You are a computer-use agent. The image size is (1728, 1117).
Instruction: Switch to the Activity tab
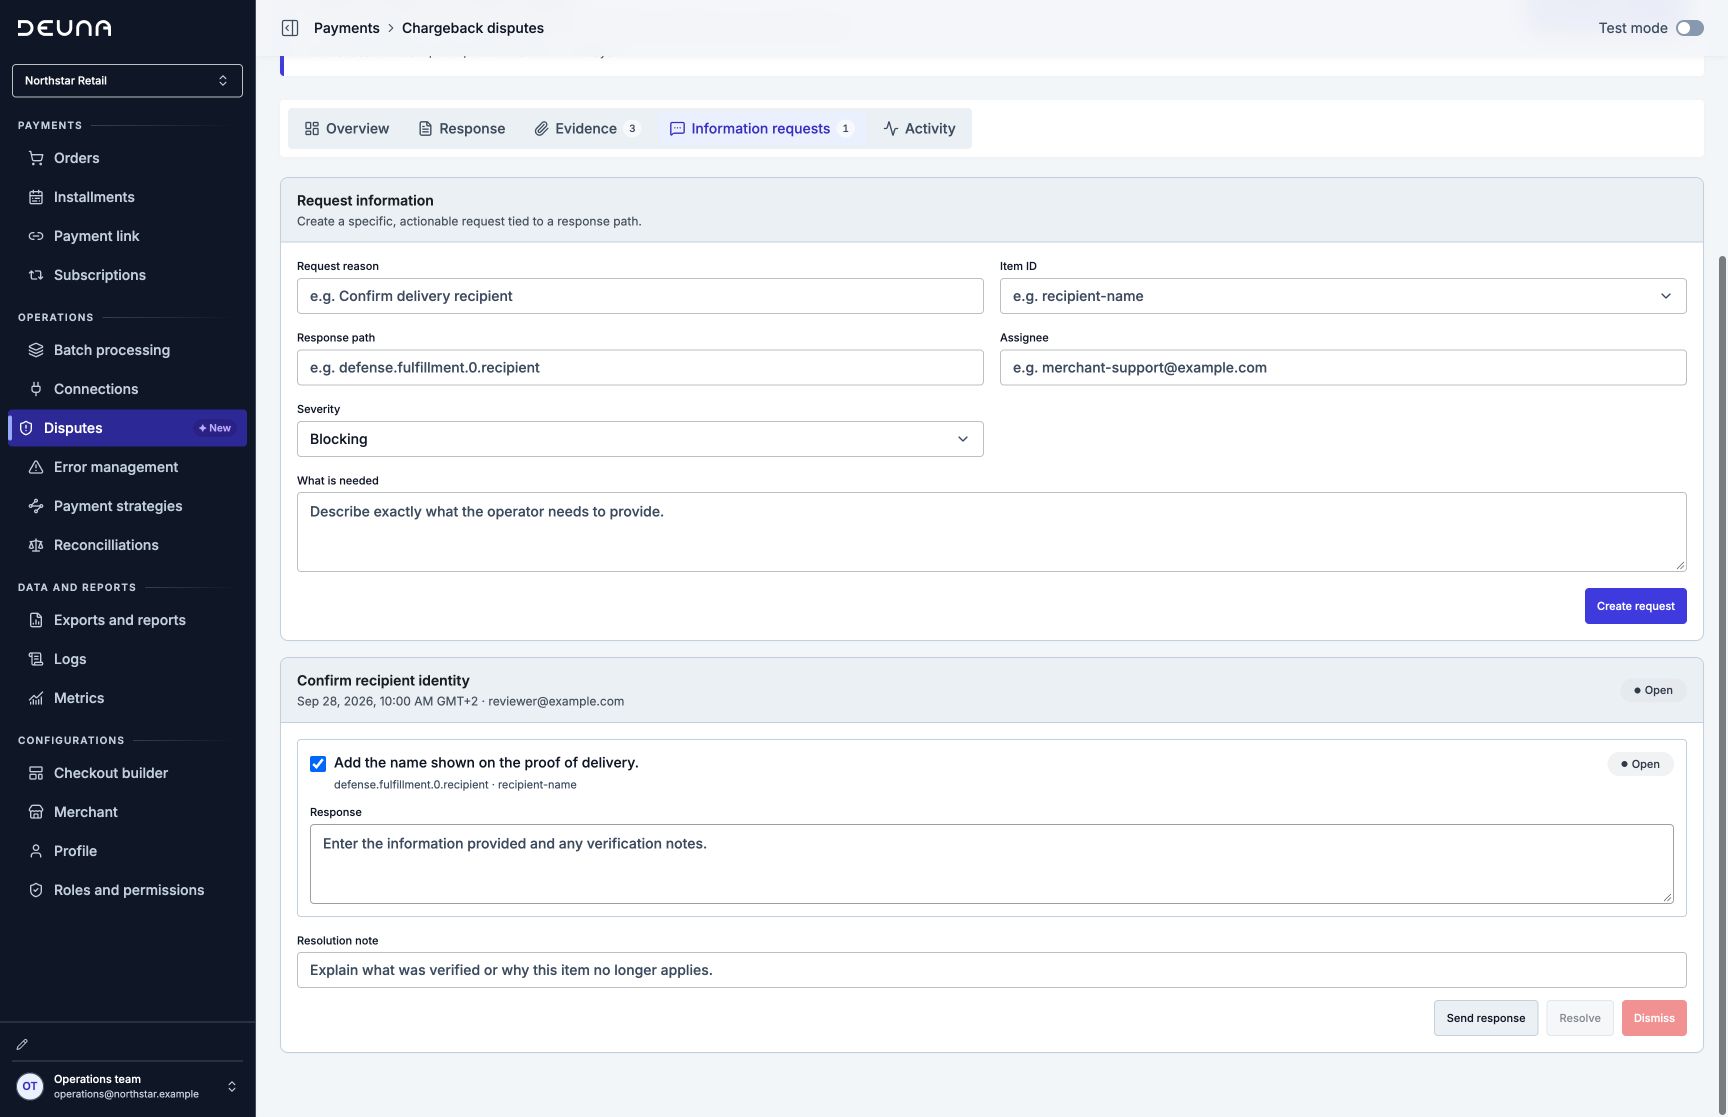920,129
